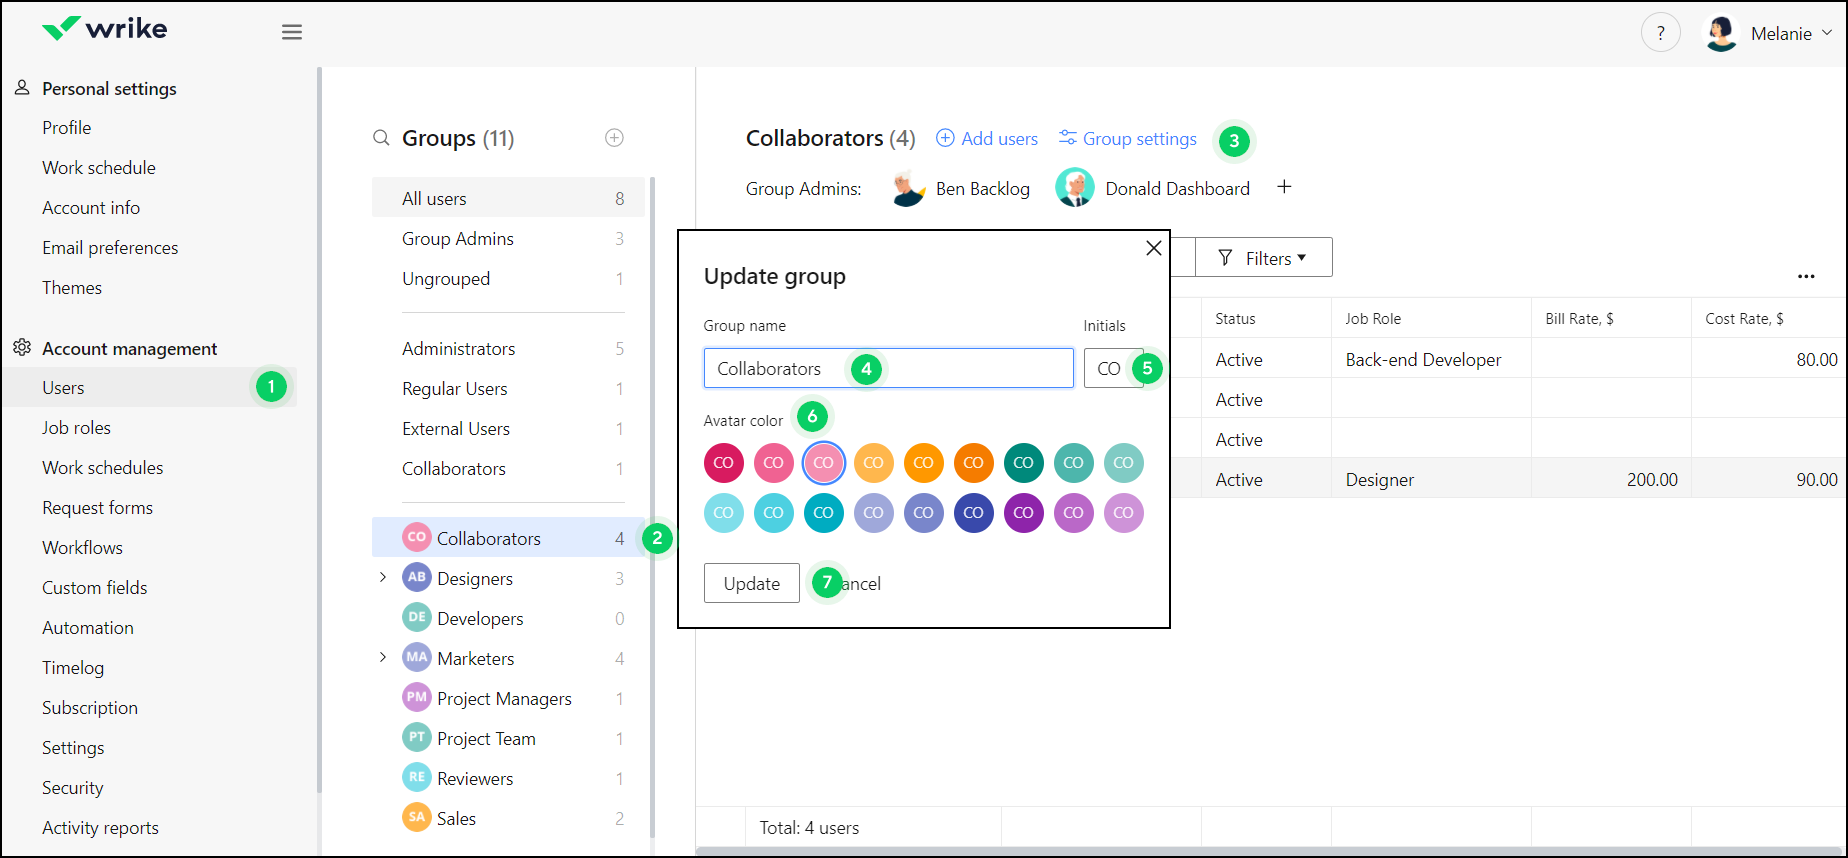Click the Update button
Screen dimensions: 1848x858
tap(751, 584)
